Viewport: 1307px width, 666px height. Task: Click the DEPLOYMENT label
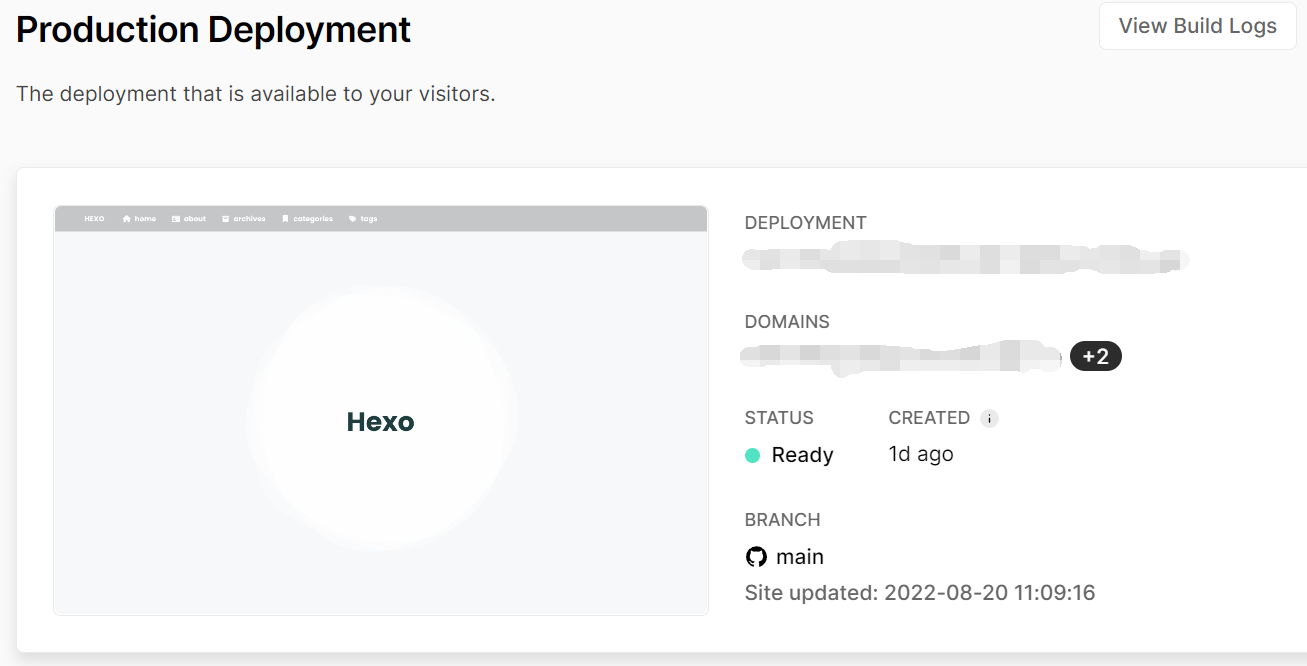(x=806, y=223)
